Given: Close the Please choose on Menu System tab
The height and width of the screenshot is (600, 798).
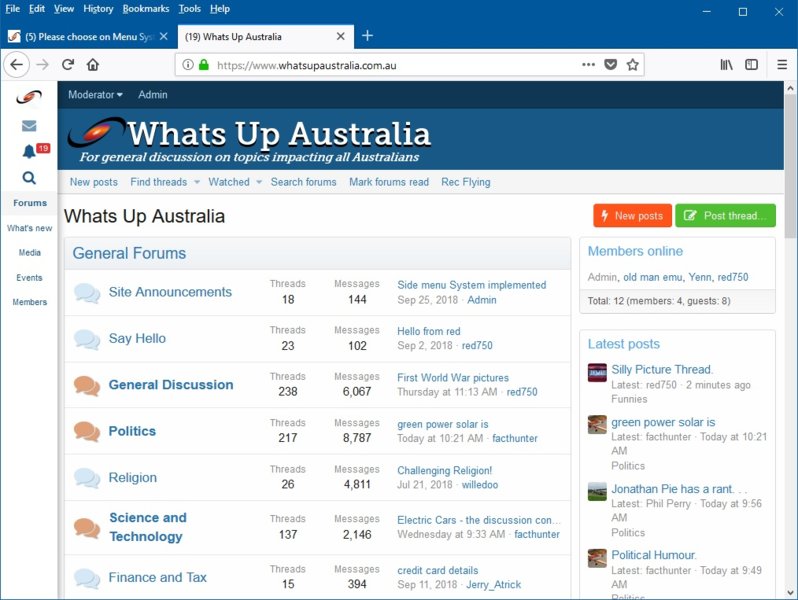Looking at the screenshot, I should [163, 37].
